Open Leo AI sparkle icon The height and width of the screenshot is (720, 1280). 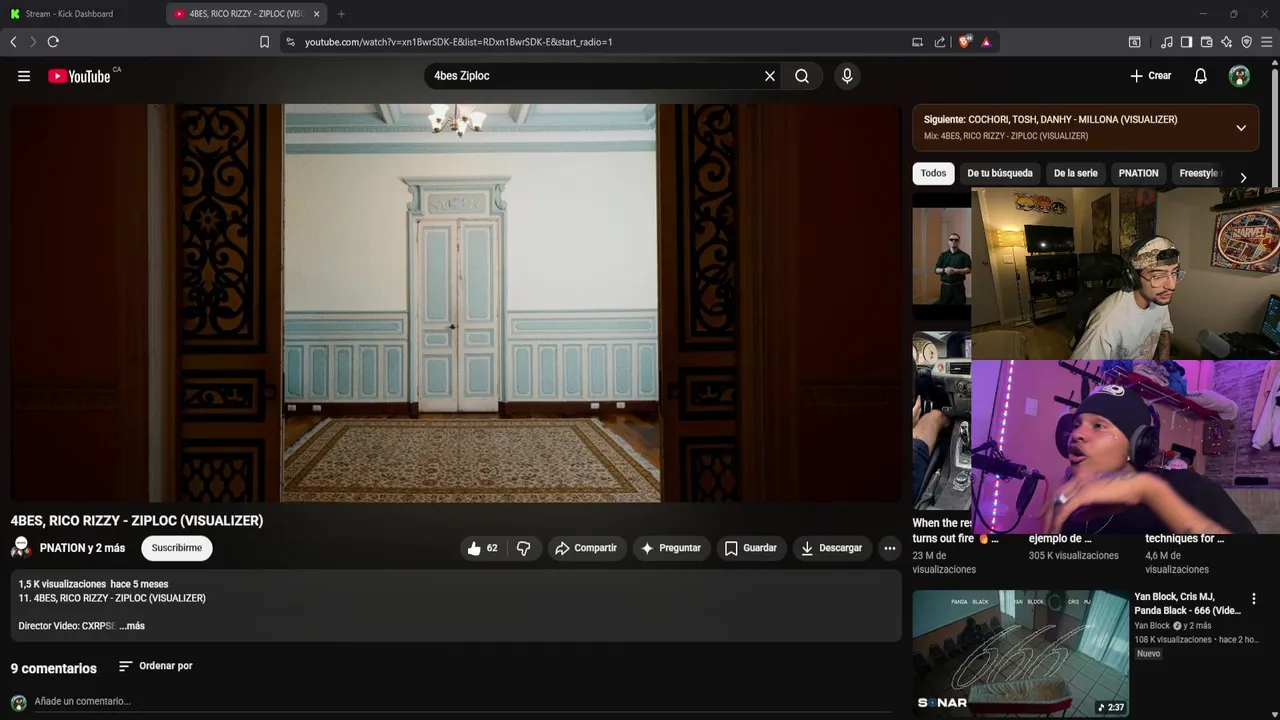tap(1226, 42)
